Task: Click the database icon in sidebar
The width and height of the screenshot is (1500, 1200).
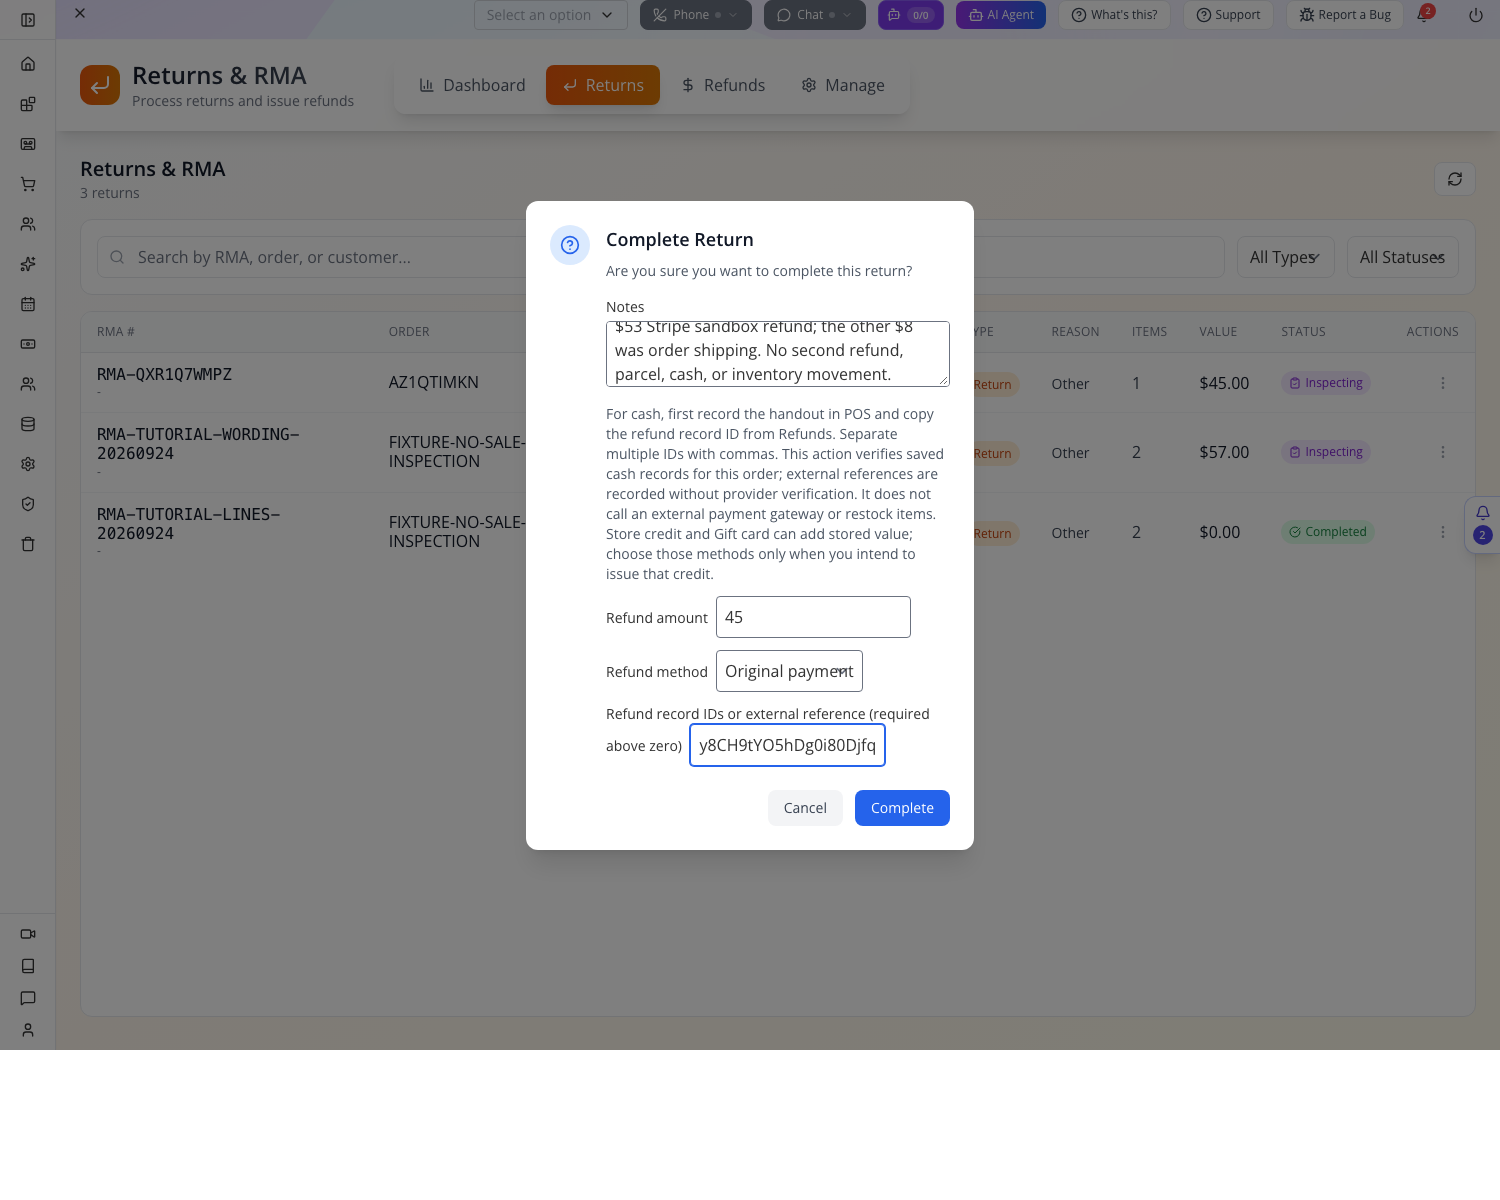Action: coord(28,424)
